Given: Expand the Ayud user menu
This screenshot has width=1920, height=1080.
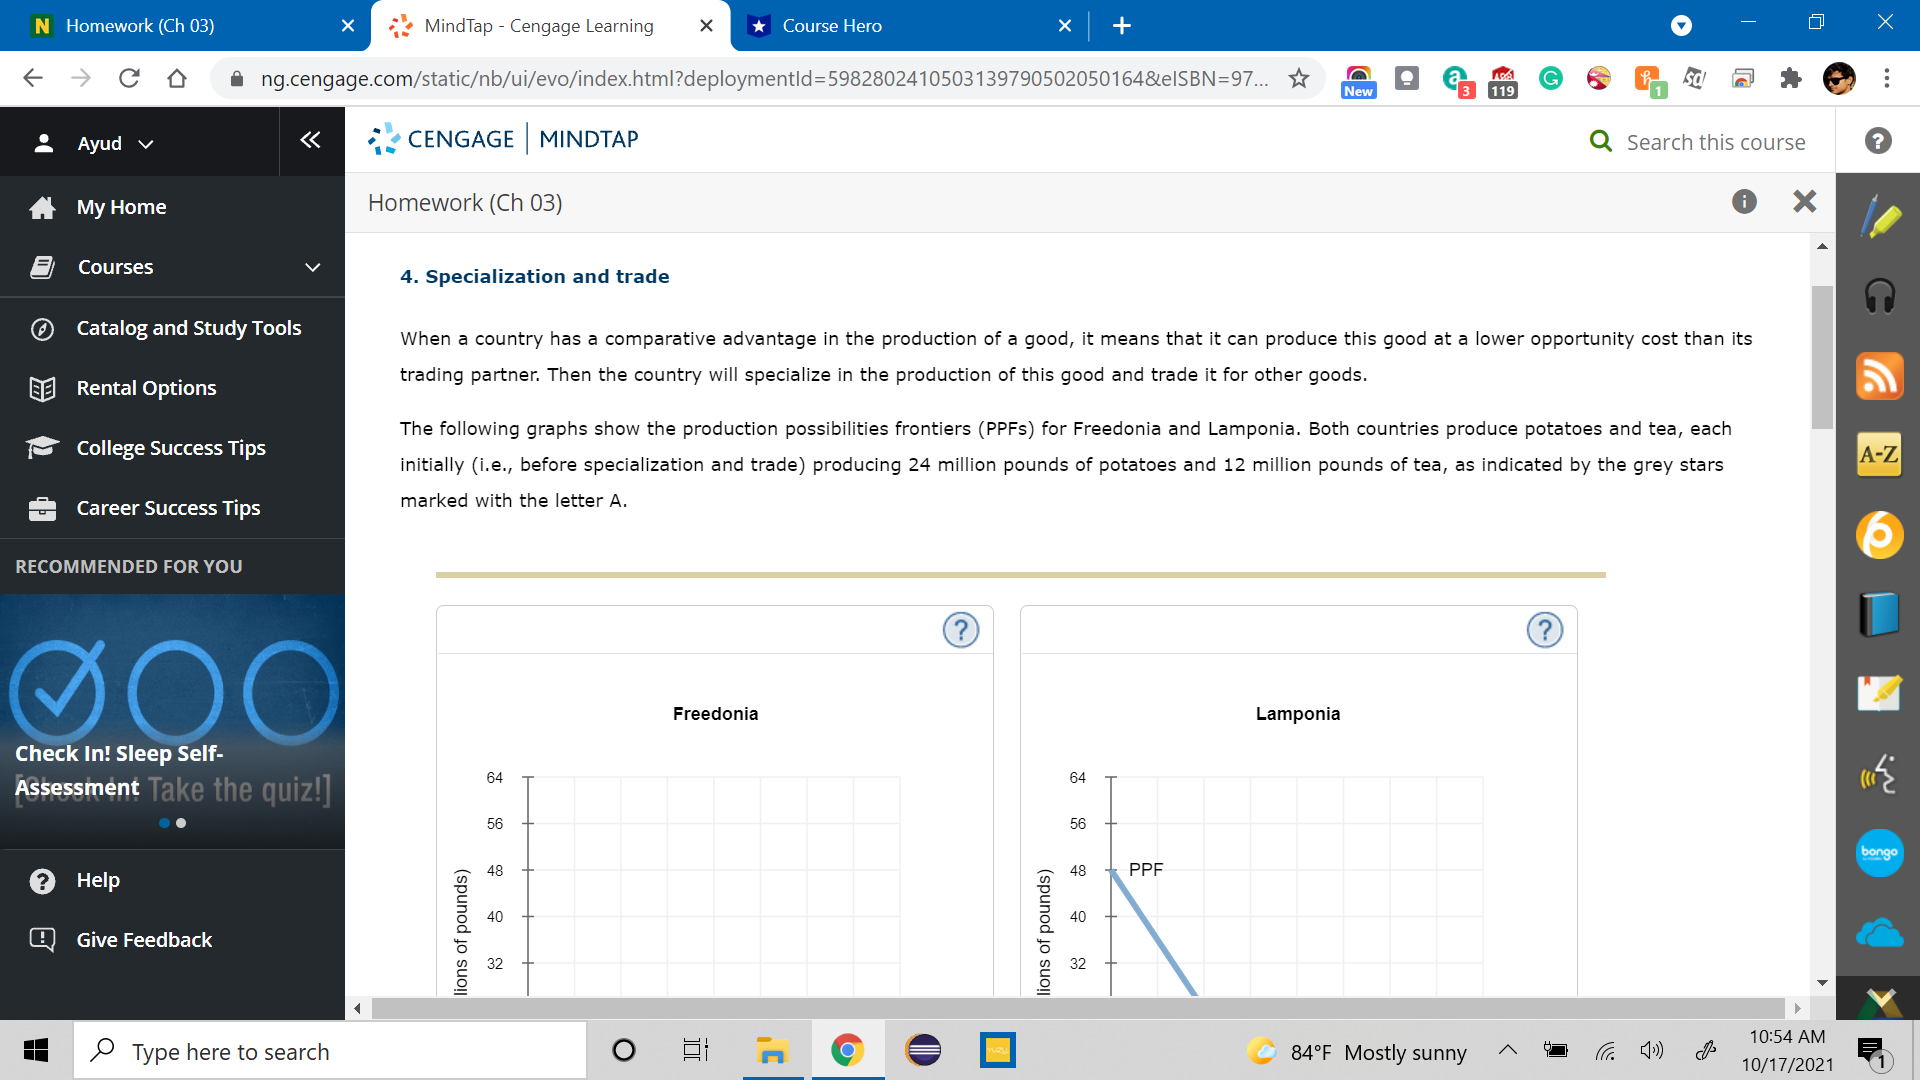Looking at the screenshot, I should click(x=98, y=143).
